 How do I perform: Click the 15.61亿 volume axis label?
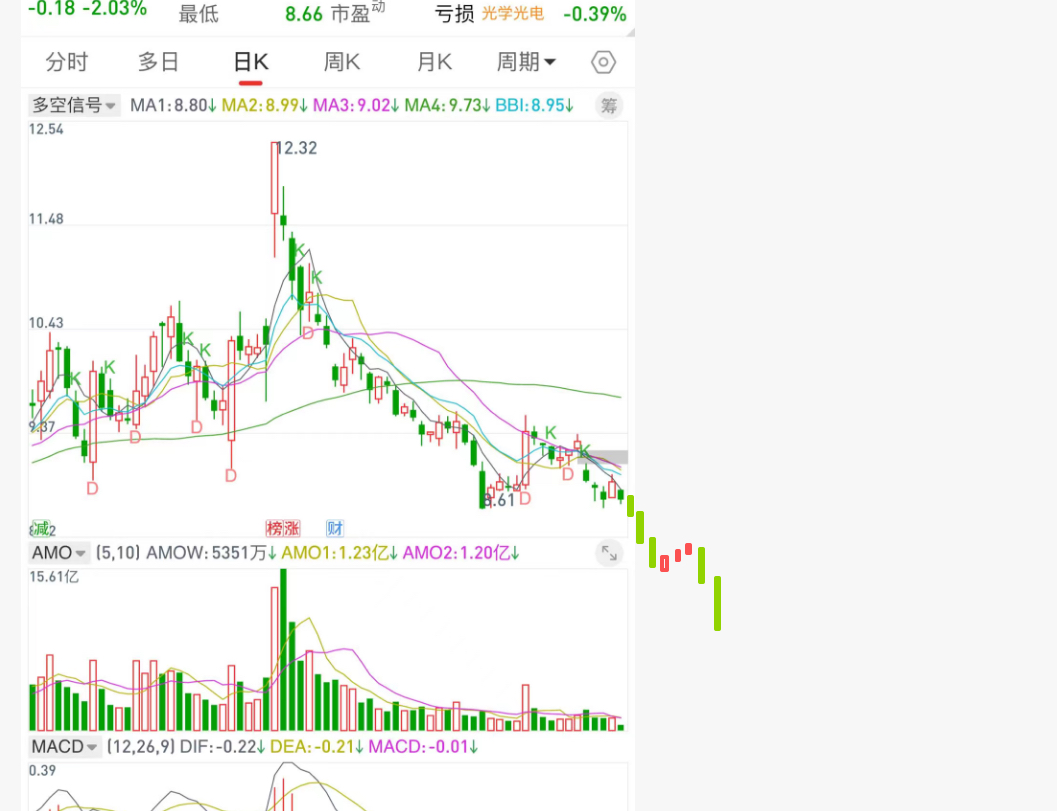point(54,577)
